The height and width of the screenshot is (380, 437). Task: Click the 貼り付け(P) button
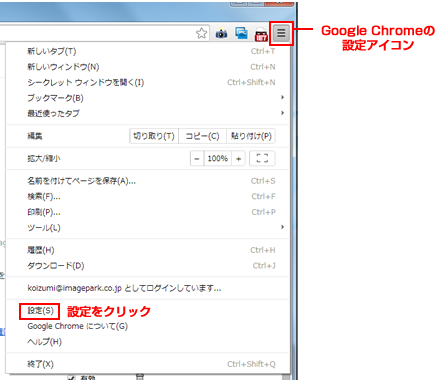click(x=251, y=136)
